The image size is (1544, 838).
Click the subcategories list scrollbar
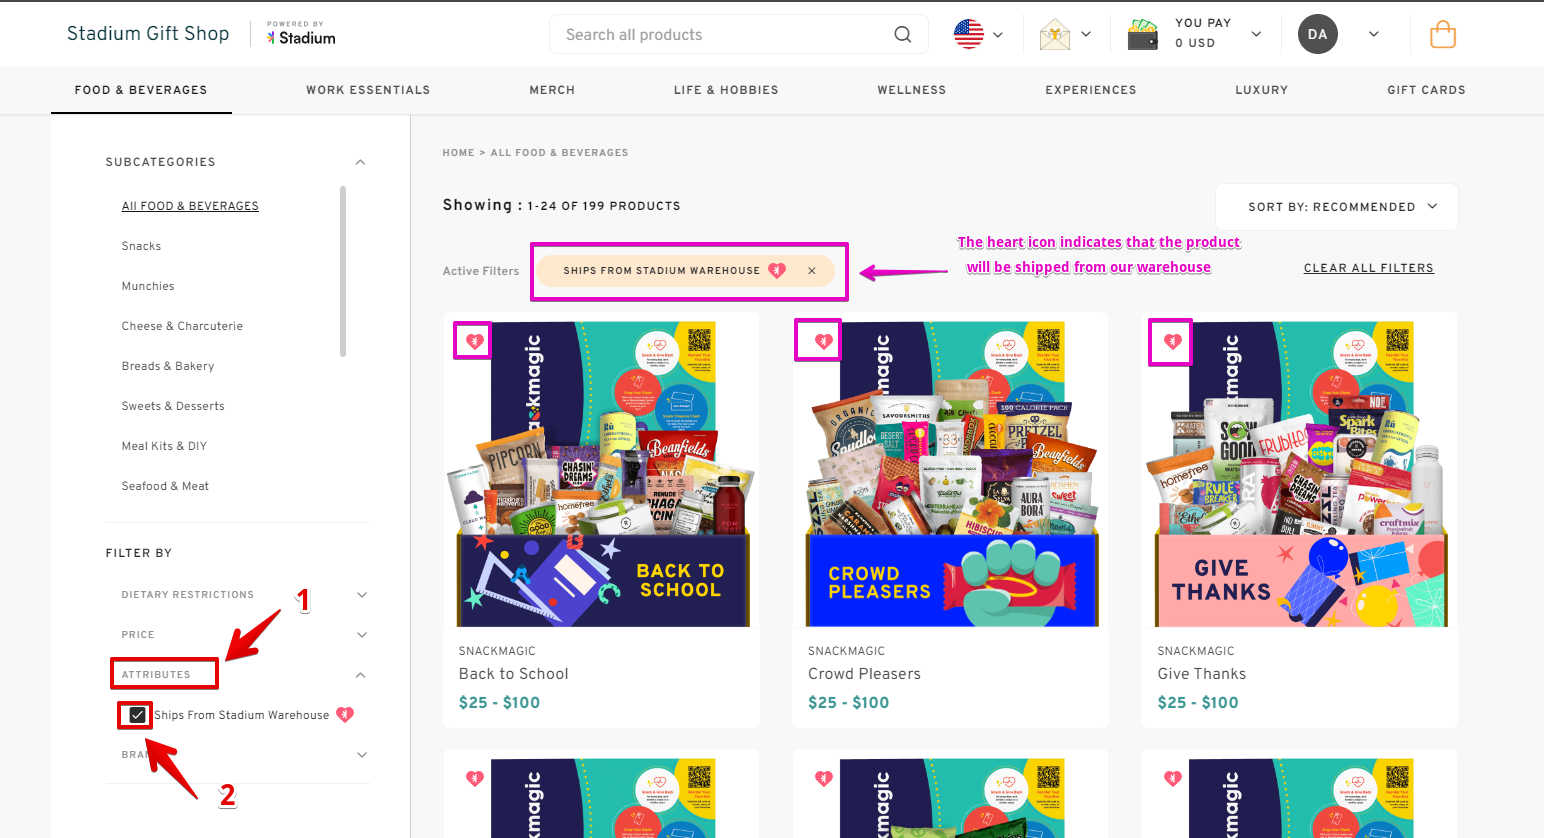(343, 271)
